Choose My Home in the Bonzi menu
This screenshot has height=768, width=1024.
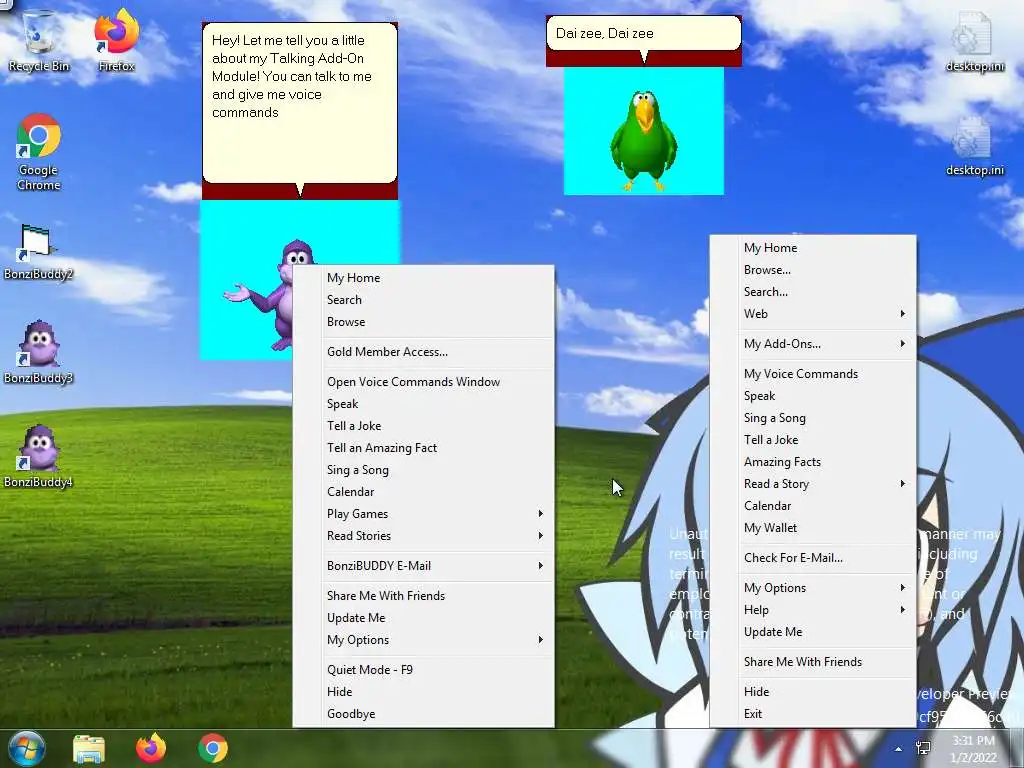[x=424, y=278]
